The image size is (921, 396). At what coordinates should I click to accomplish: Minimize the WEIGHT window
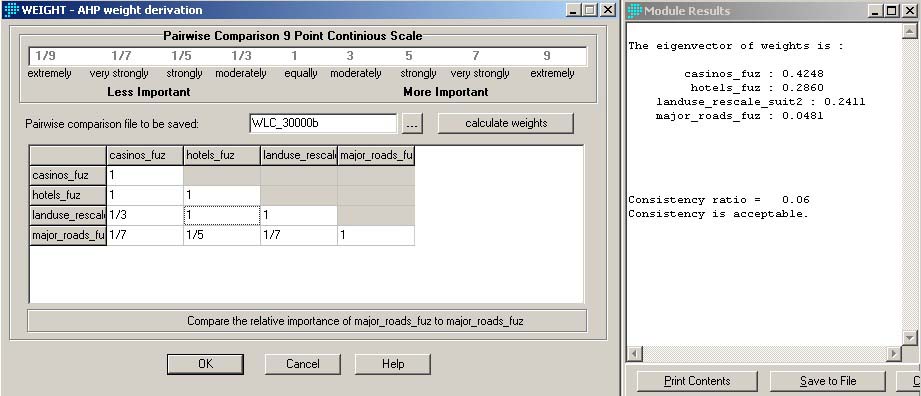(574, 10)
